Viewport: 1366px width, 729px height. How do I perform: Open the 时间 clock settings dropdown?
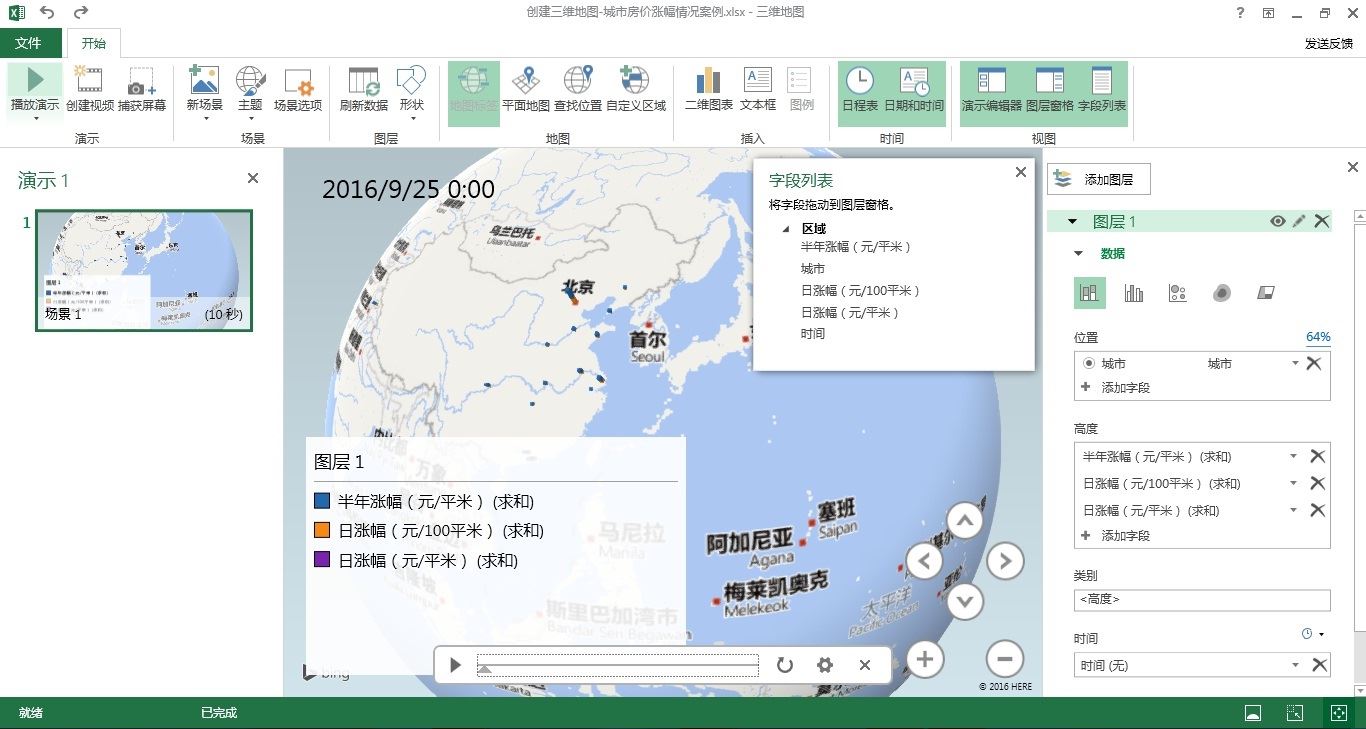1313,634
